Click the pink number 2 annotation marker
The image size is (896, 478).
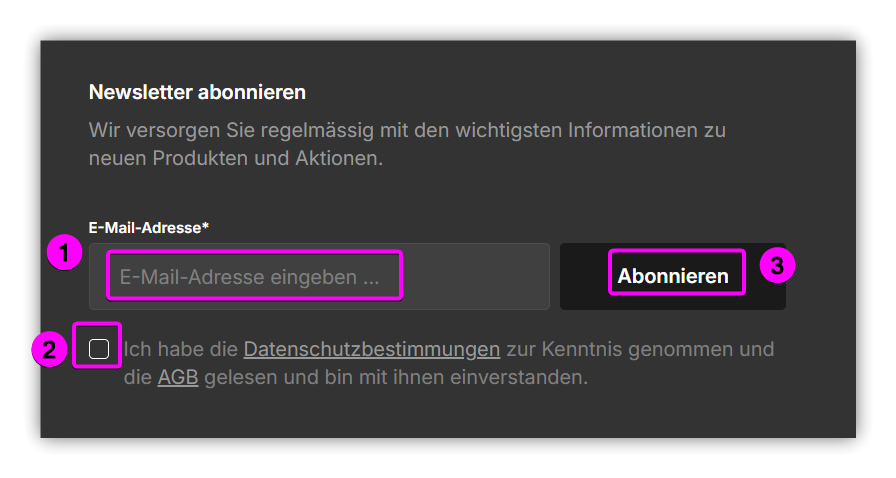click(x=50, y=349)
